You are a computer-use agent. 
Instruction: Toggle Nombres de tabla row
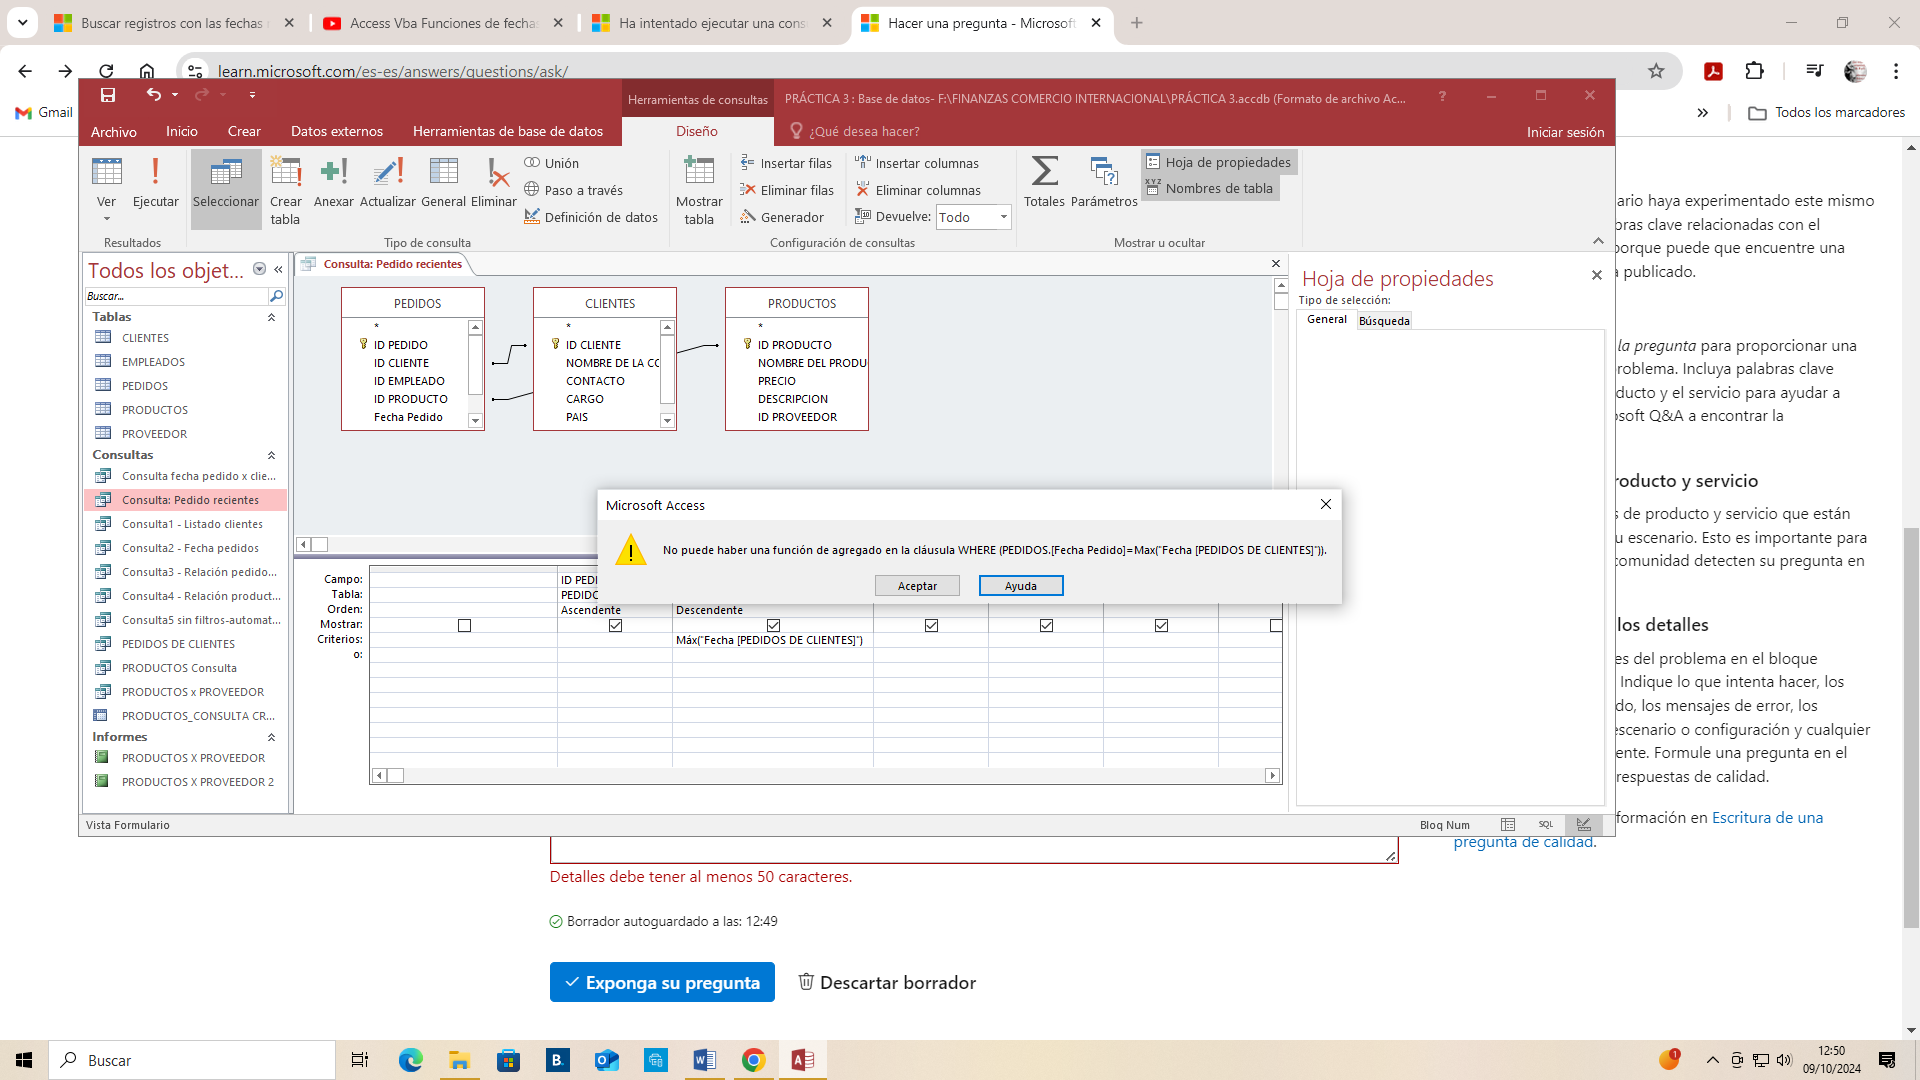tap(1210, 188)
